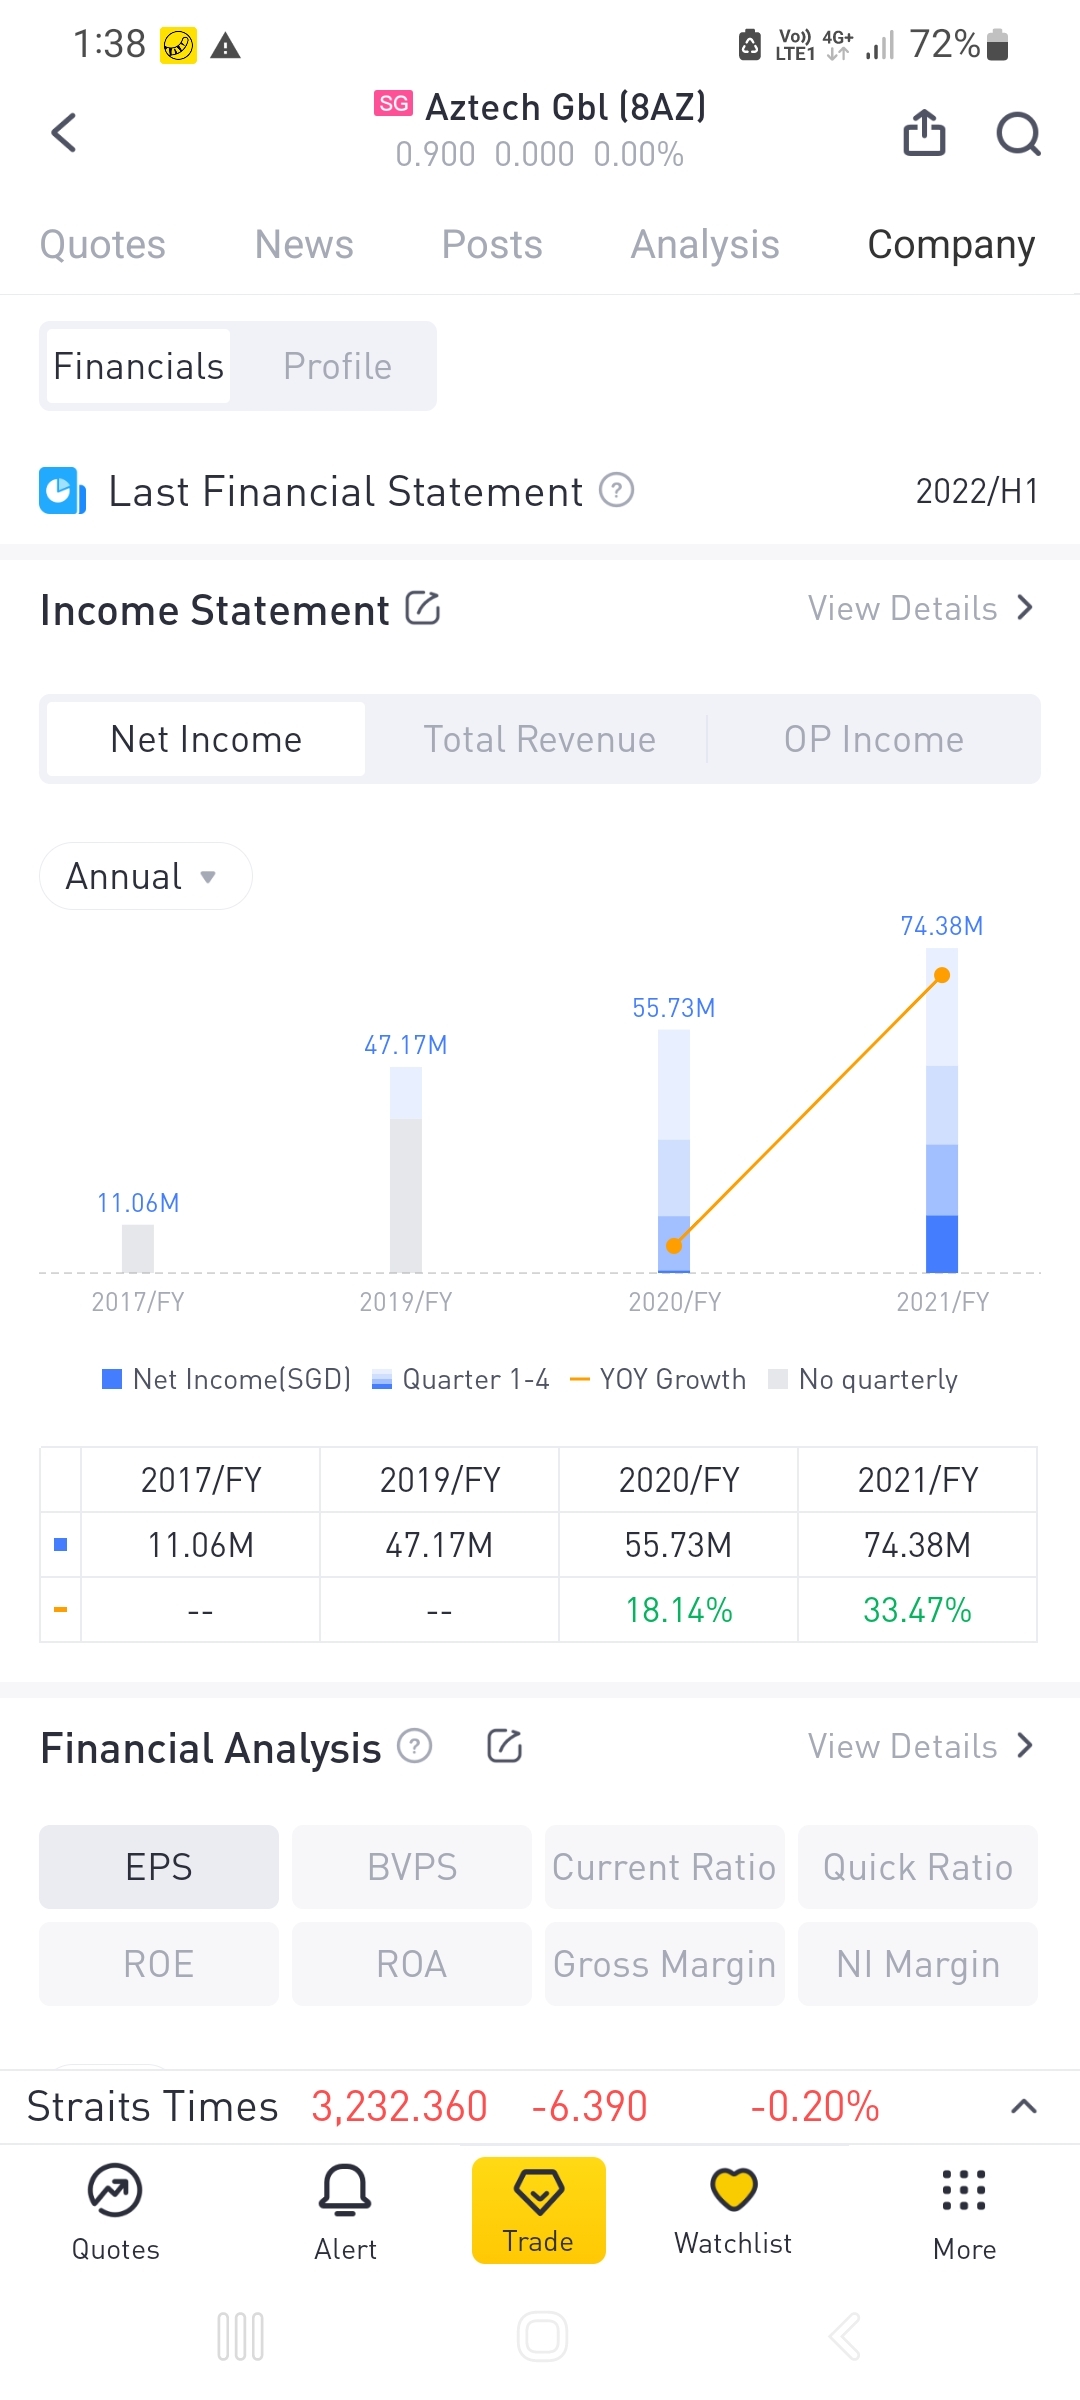The height and width of the screenshot is (2400, 1080).
Task: Tap the pie chart statement icon
Action: (62, 491)
